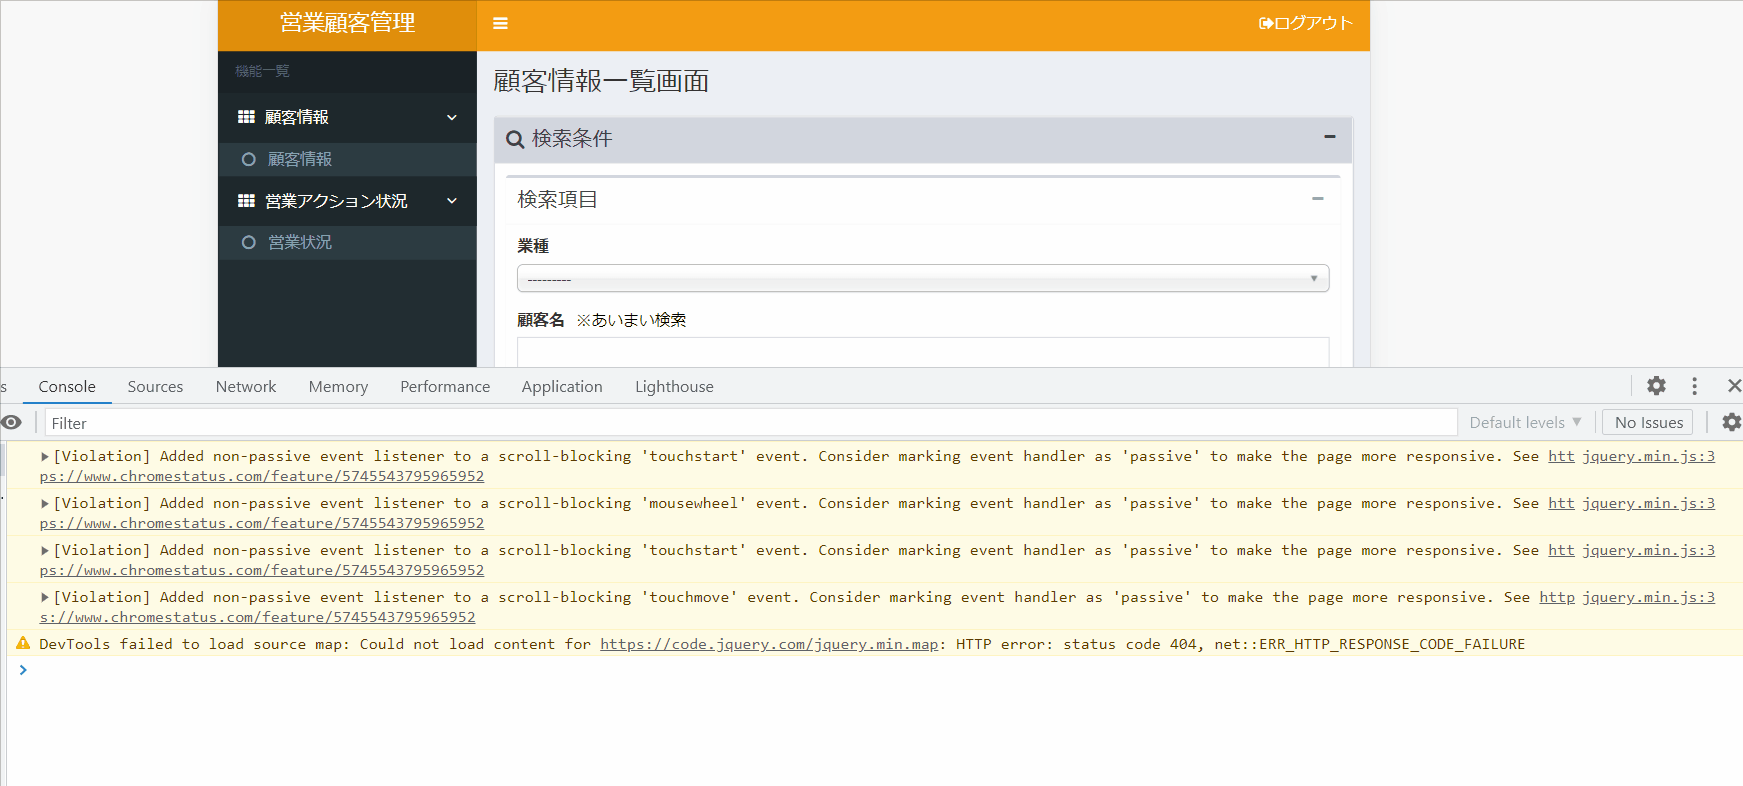Click the 顧客情報一覧画面 page heading
Viewport: 1743px width, 786px height.
click(x=601, y=81)
